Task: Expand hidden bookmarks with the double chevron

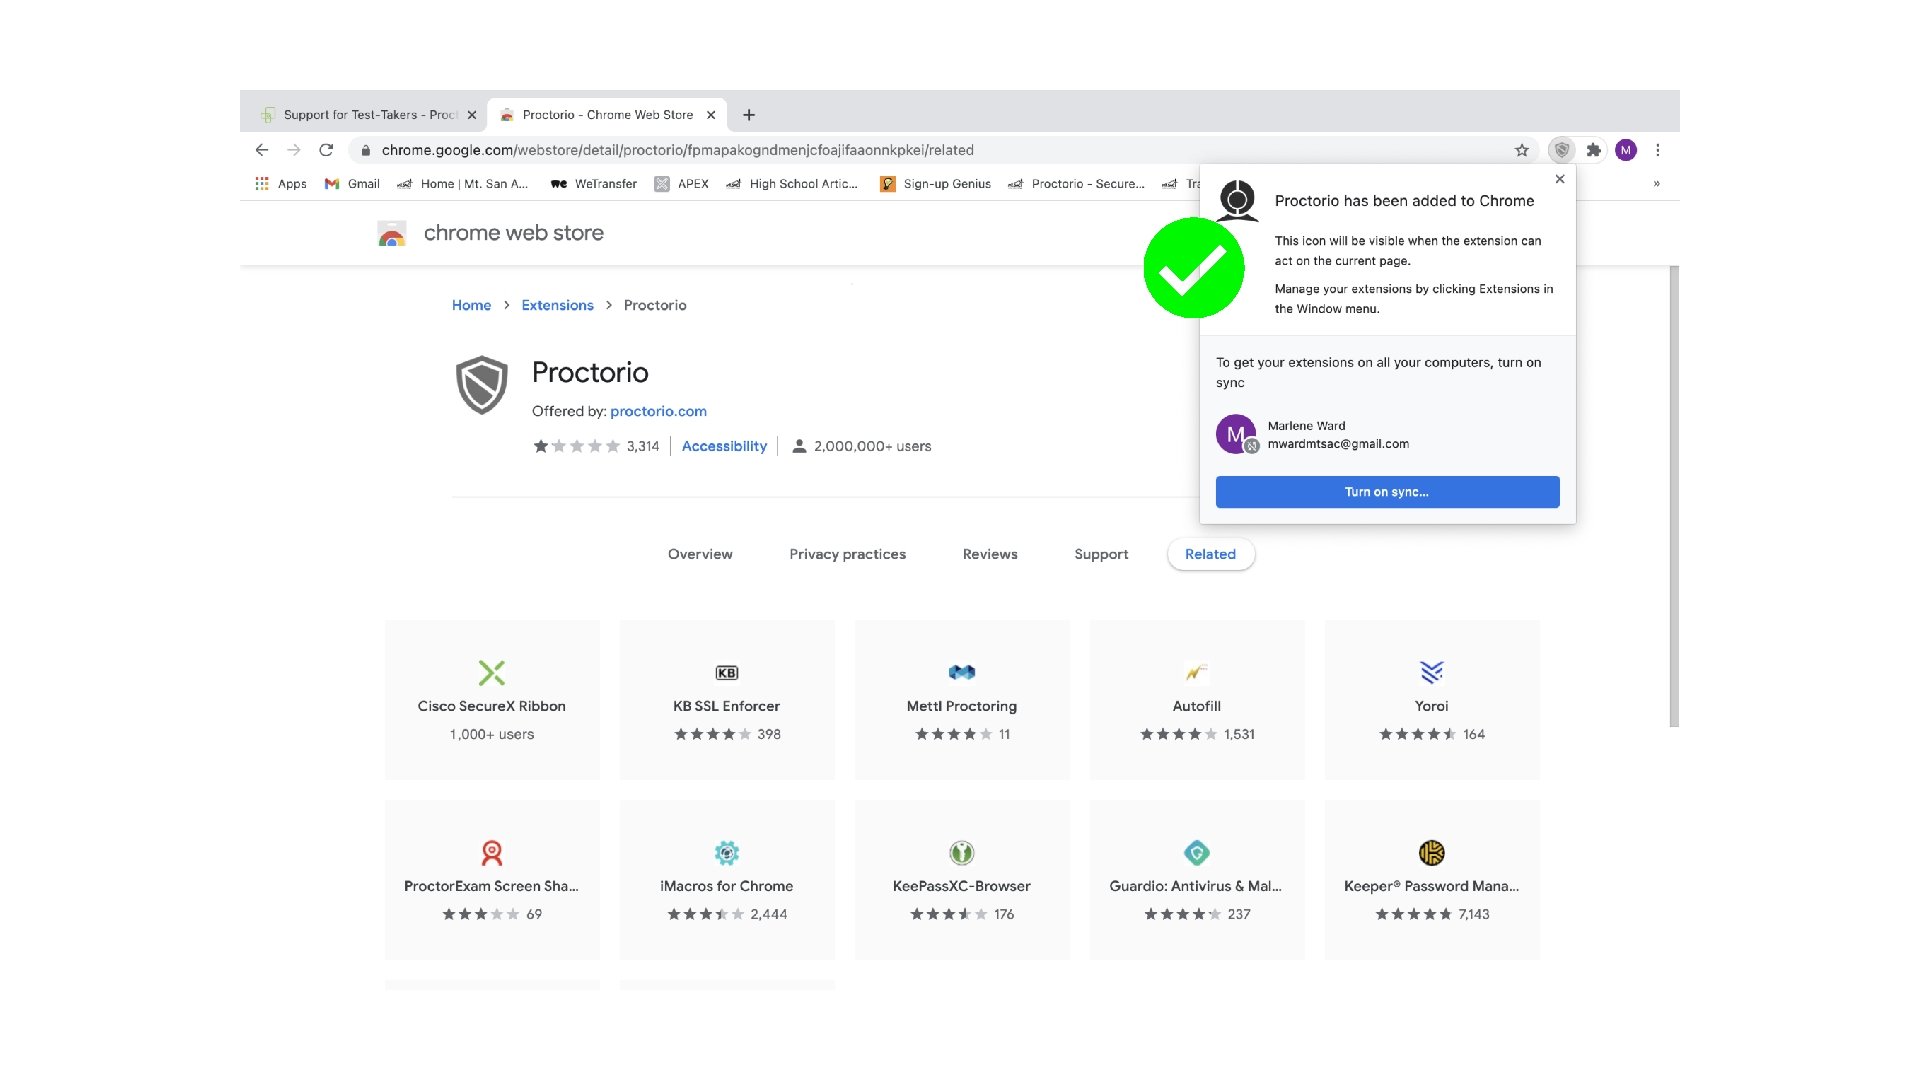Action: [1656, 184]
